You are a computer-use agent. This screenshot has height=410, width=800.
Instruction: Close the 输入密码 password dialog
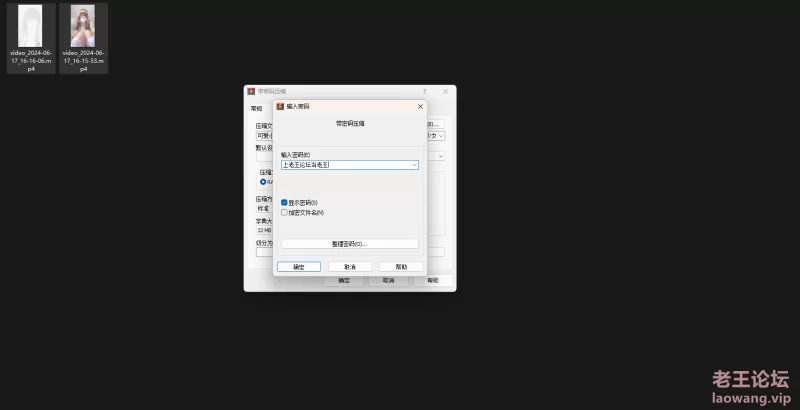(x=419, y=105)
